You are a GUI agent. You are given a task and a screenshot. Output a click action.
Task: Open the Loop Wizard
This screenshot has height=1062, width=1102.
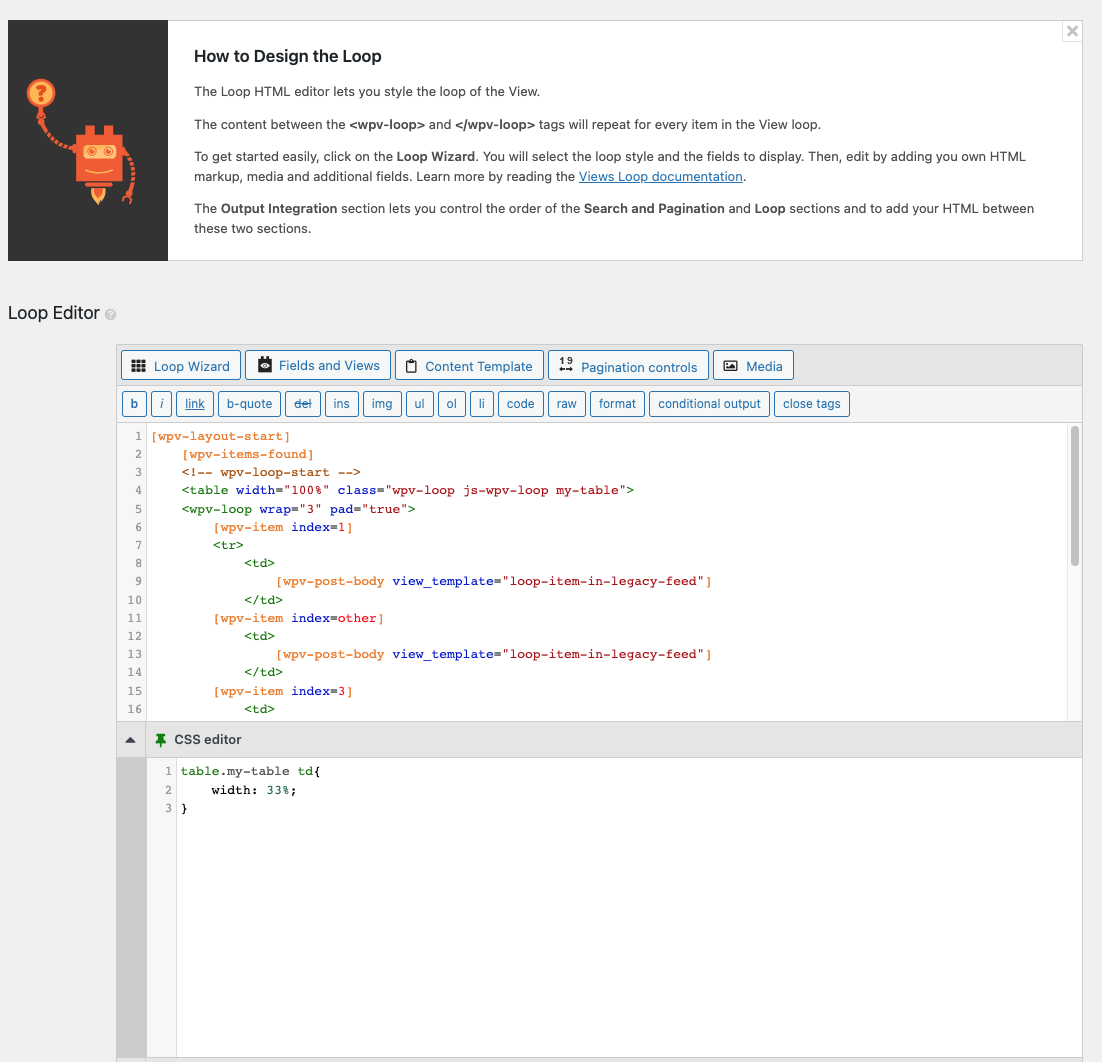[181, 366]
